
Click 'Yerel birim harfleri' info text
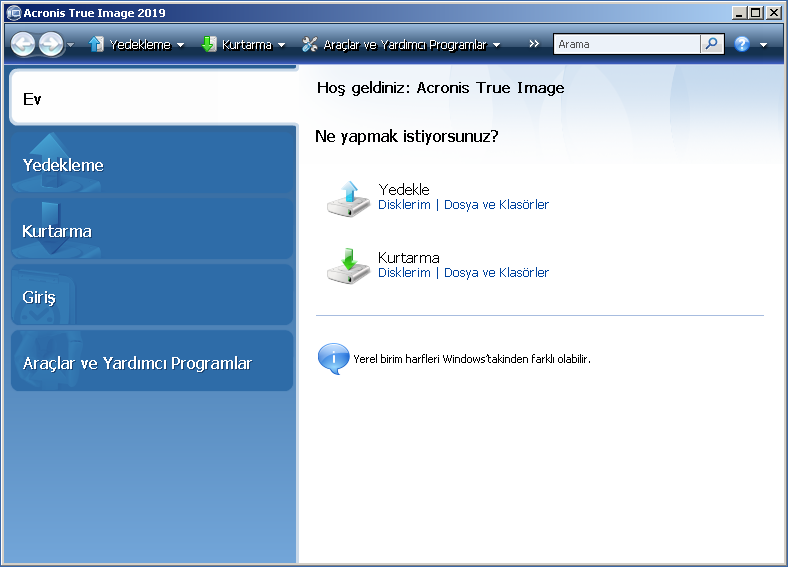point(472,359)
